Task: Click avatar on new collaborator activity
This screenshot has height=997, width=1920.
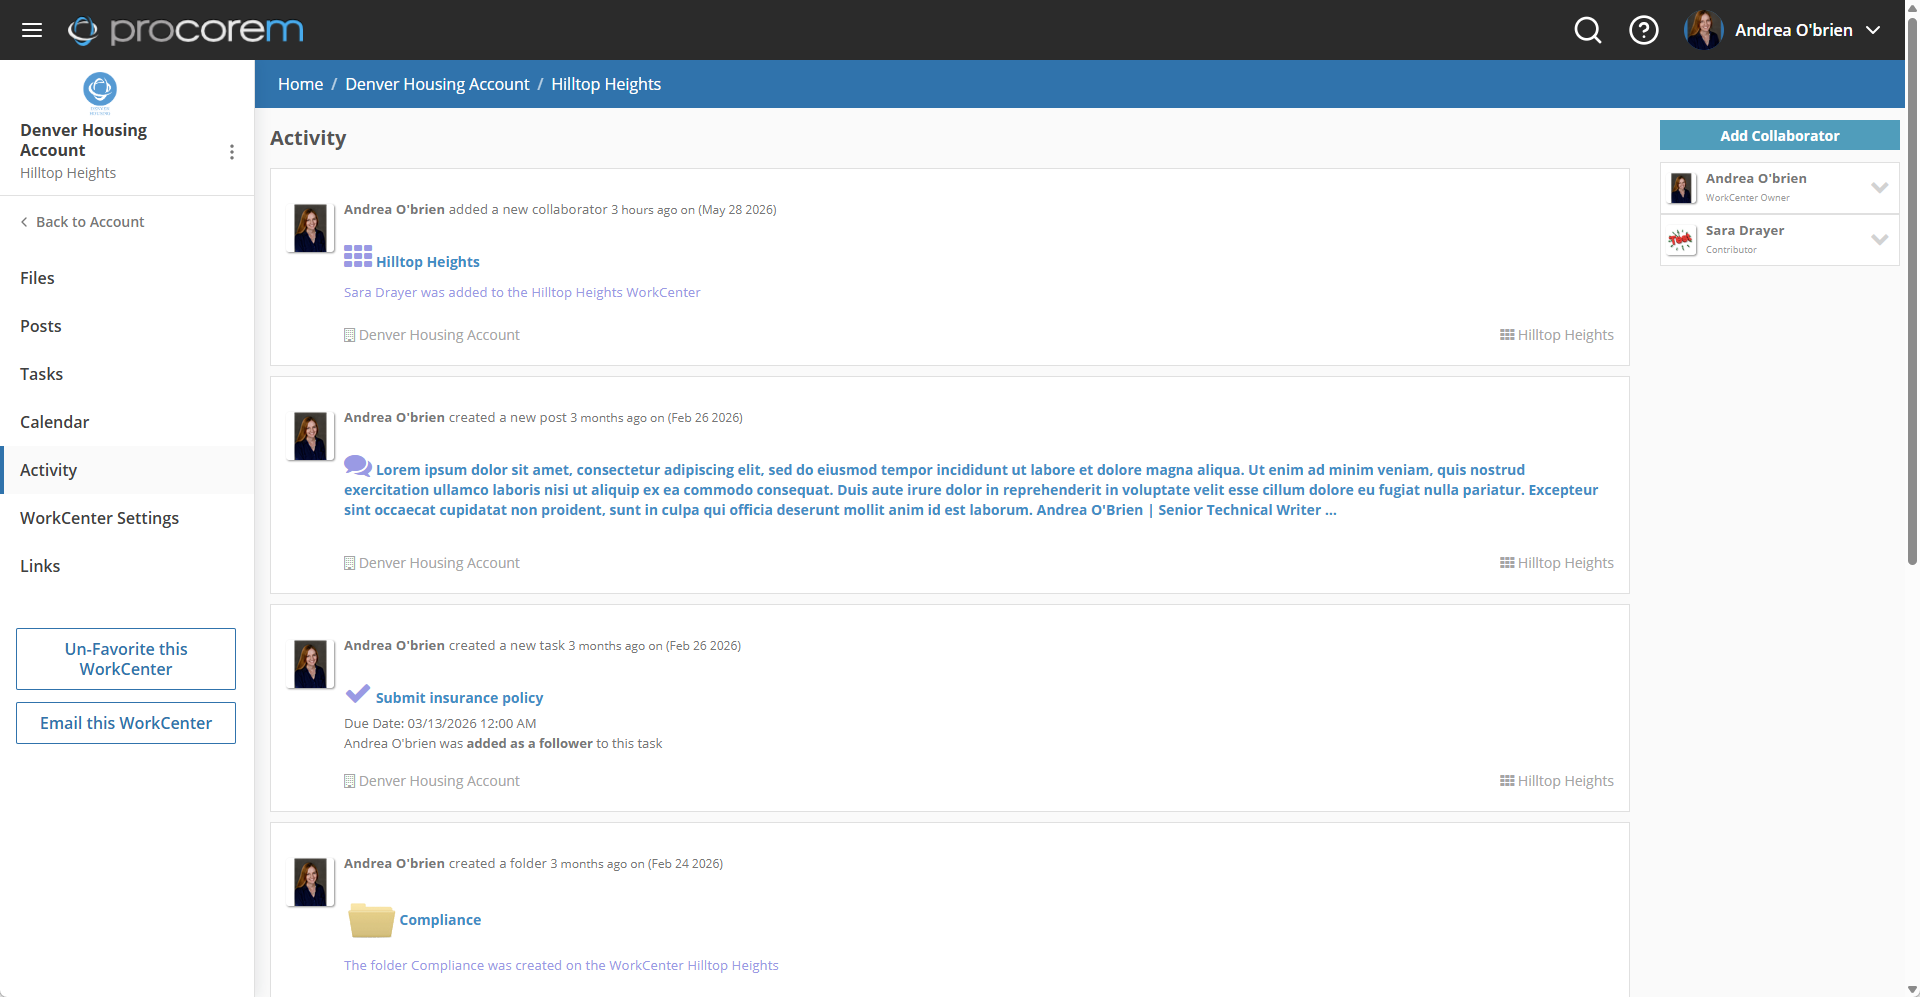Action: pos(310,228)
